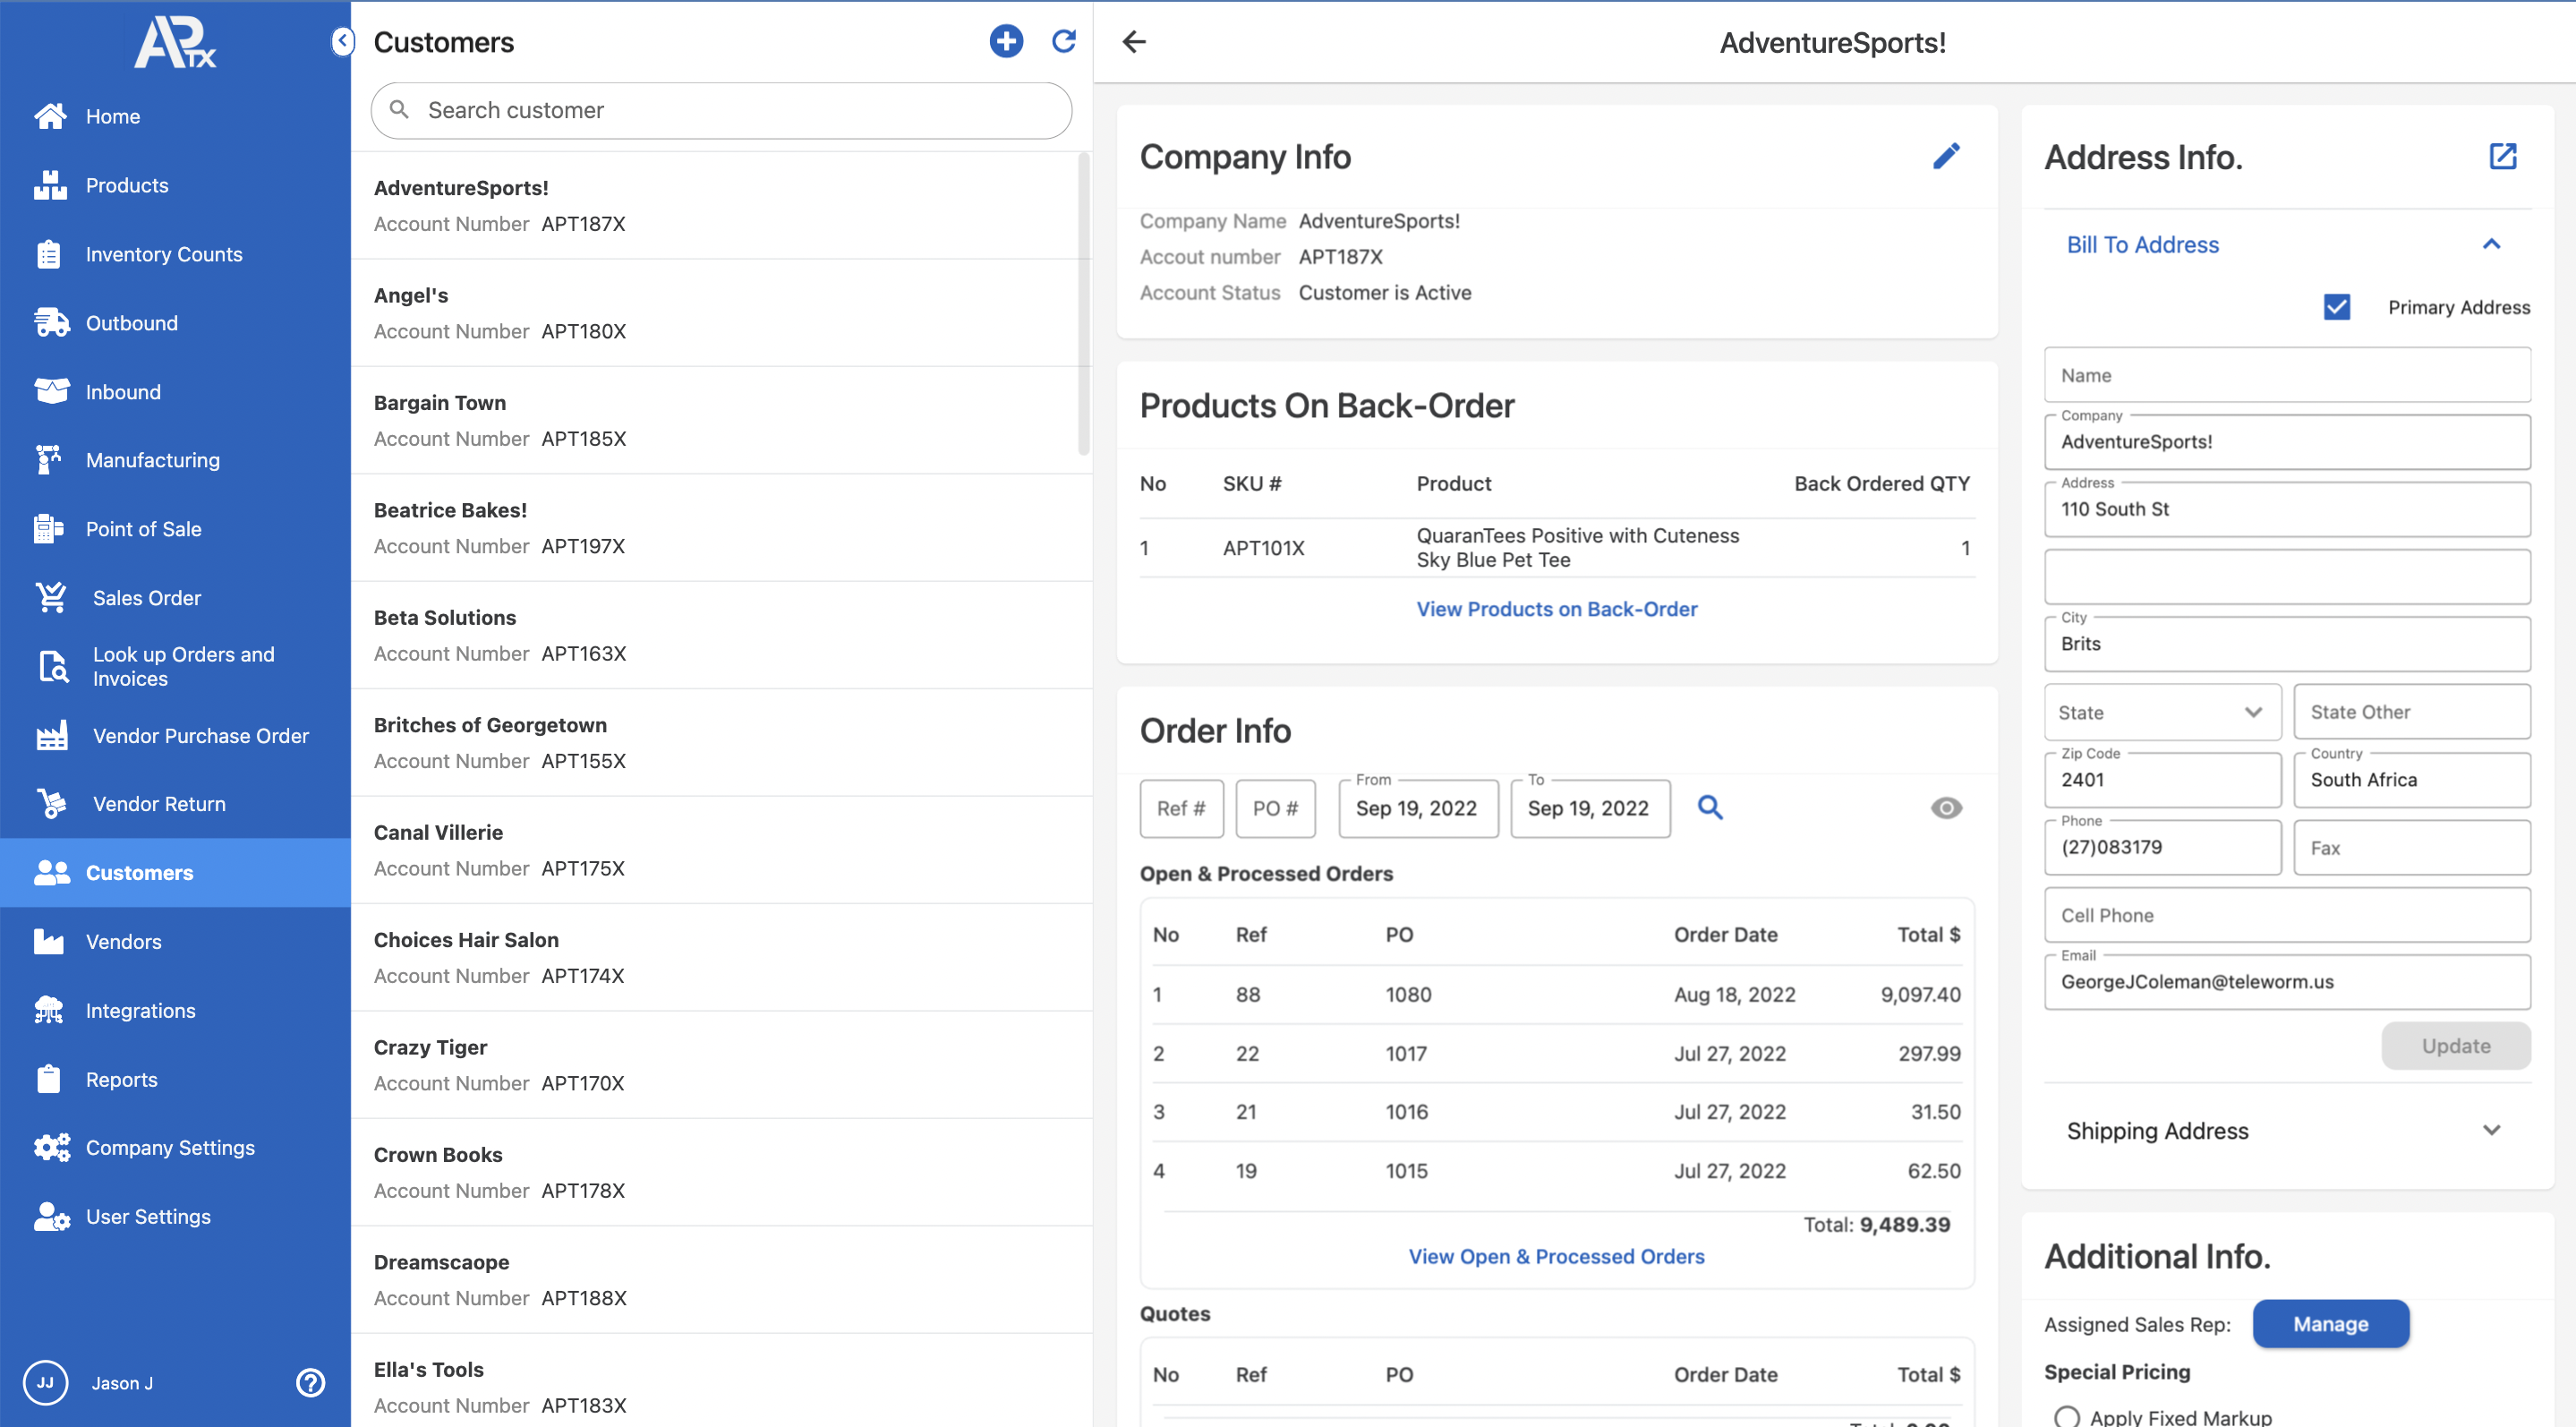This screenshot has height=1427, width=2576.
Task: Uncheck the Primary Address checkbox
Action: pyautogui.click(x=2336, y=307)
